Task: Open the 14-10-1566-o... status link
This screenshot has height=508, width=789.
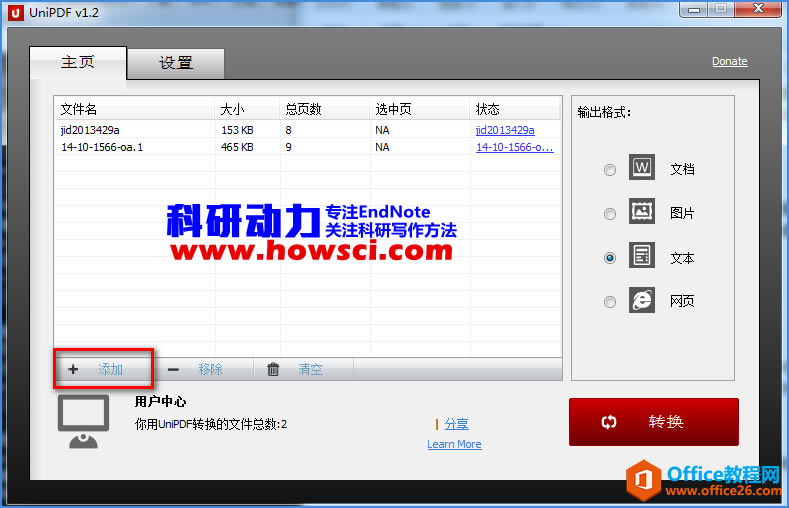Action: point(514,147)
